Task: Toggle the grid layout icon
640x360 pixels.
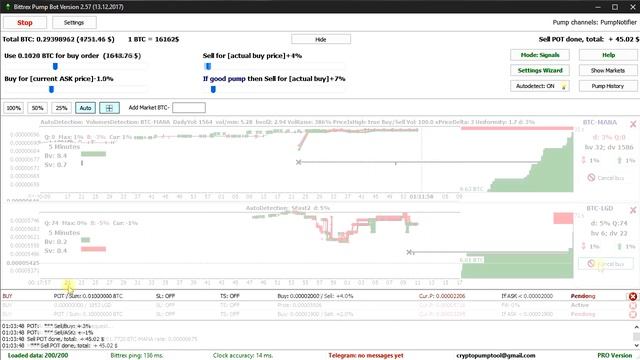Action: coord(109,108)
